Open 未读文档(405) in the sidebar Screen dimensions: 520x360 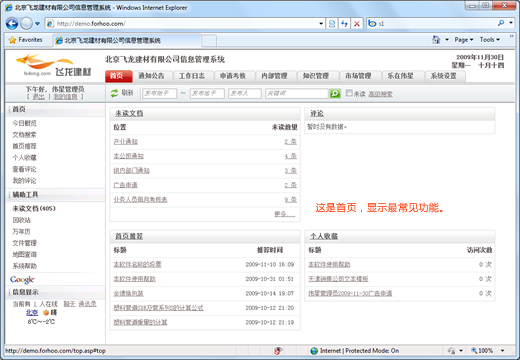click(x=34, y=209)
